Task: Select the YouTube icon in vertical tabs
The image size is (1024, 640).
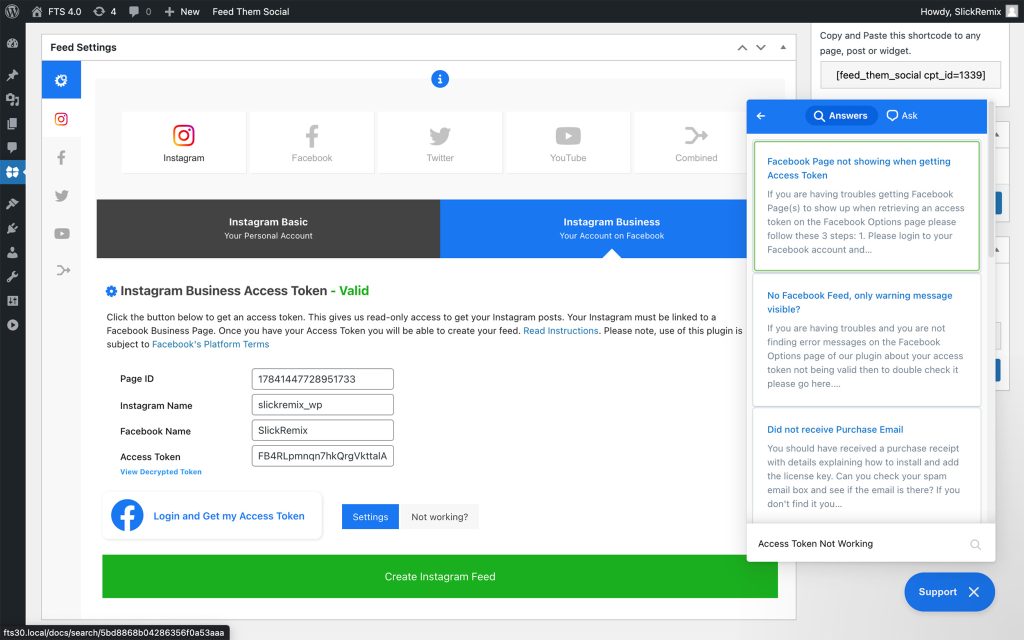Action: tap(61, 233)
